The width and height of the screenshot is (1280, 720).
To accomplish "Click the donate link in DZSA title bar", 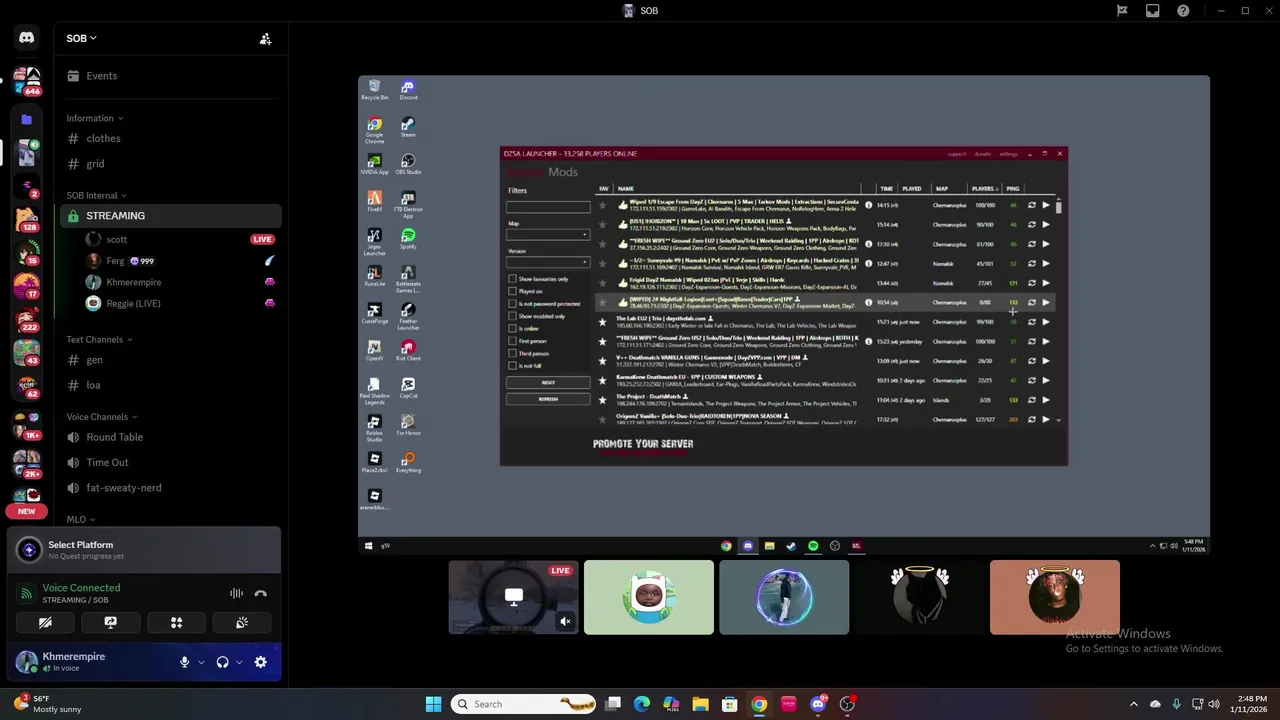I will pos(983,154).
